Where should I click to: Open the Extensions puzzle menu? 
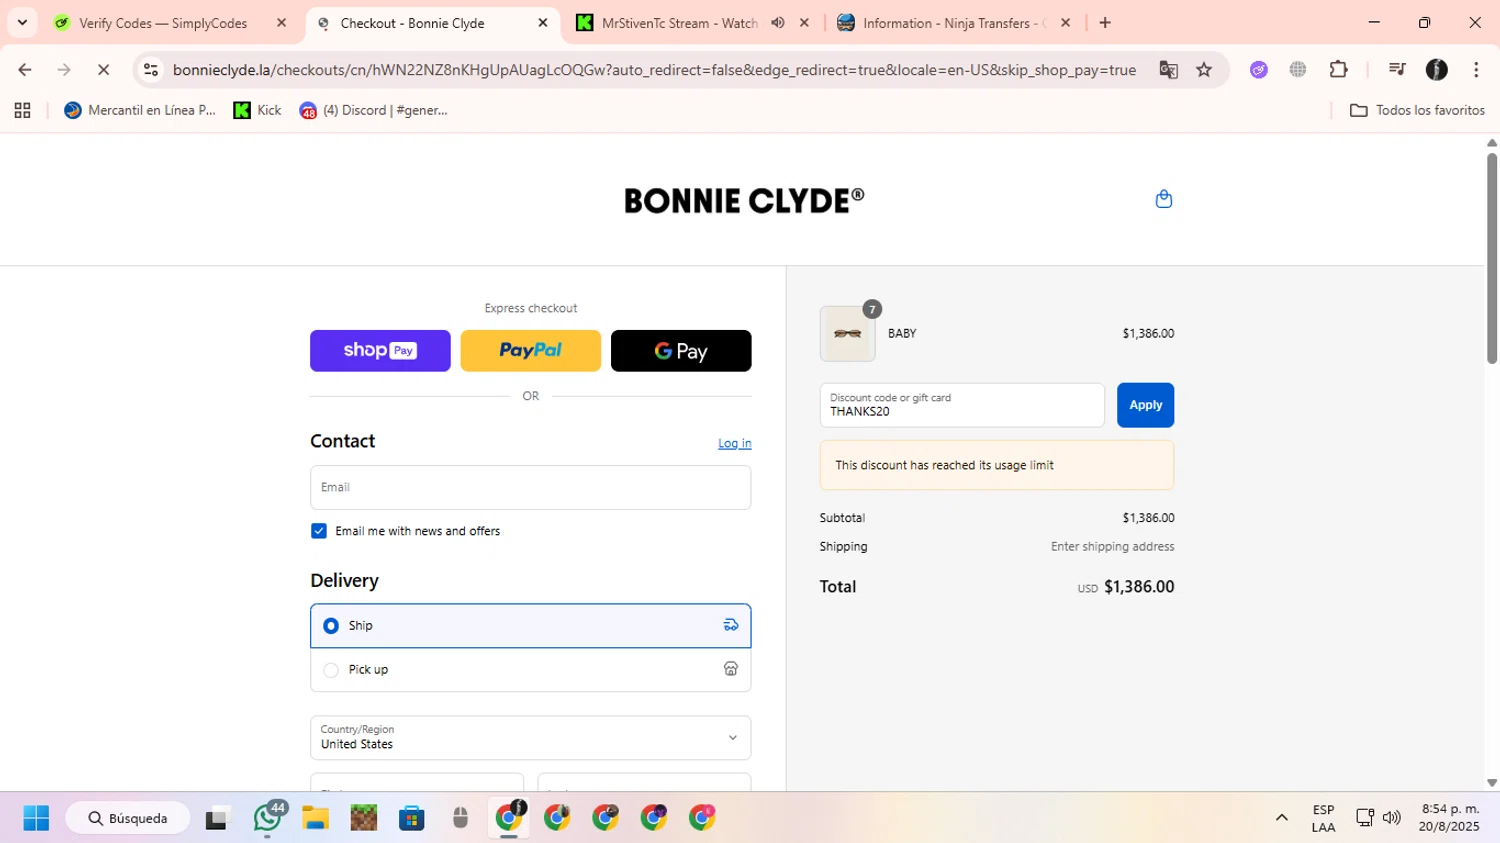(1338, 70)
